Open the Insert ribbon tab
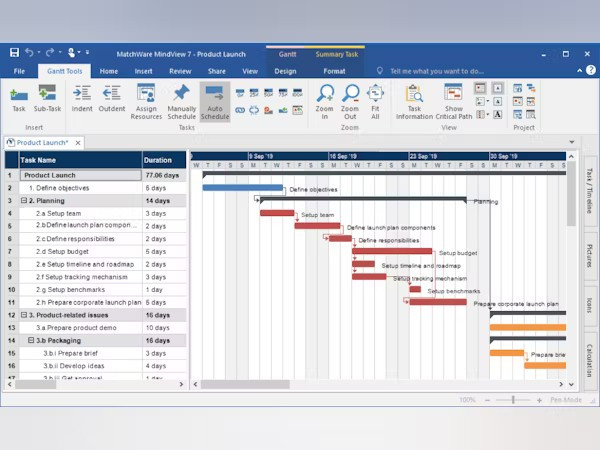The image size is (600, 450). (143, 71)
